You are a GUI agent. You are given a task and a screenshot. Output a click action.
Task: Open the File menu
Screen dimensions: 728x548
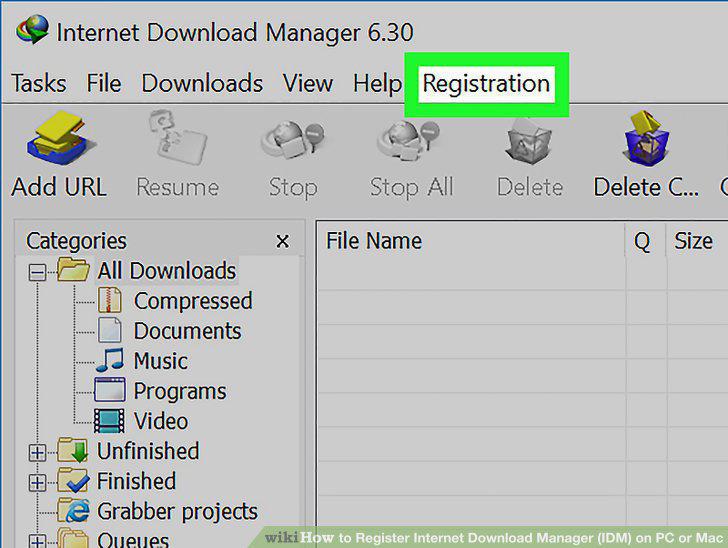104,84
